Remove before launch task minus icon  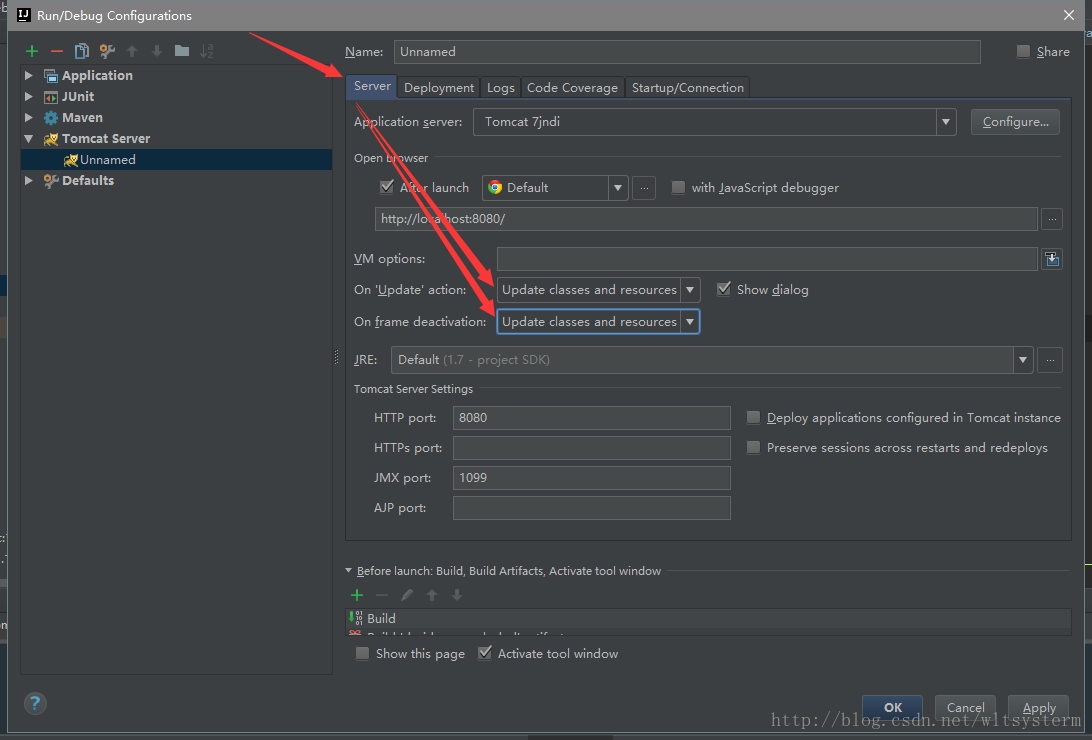382,595
